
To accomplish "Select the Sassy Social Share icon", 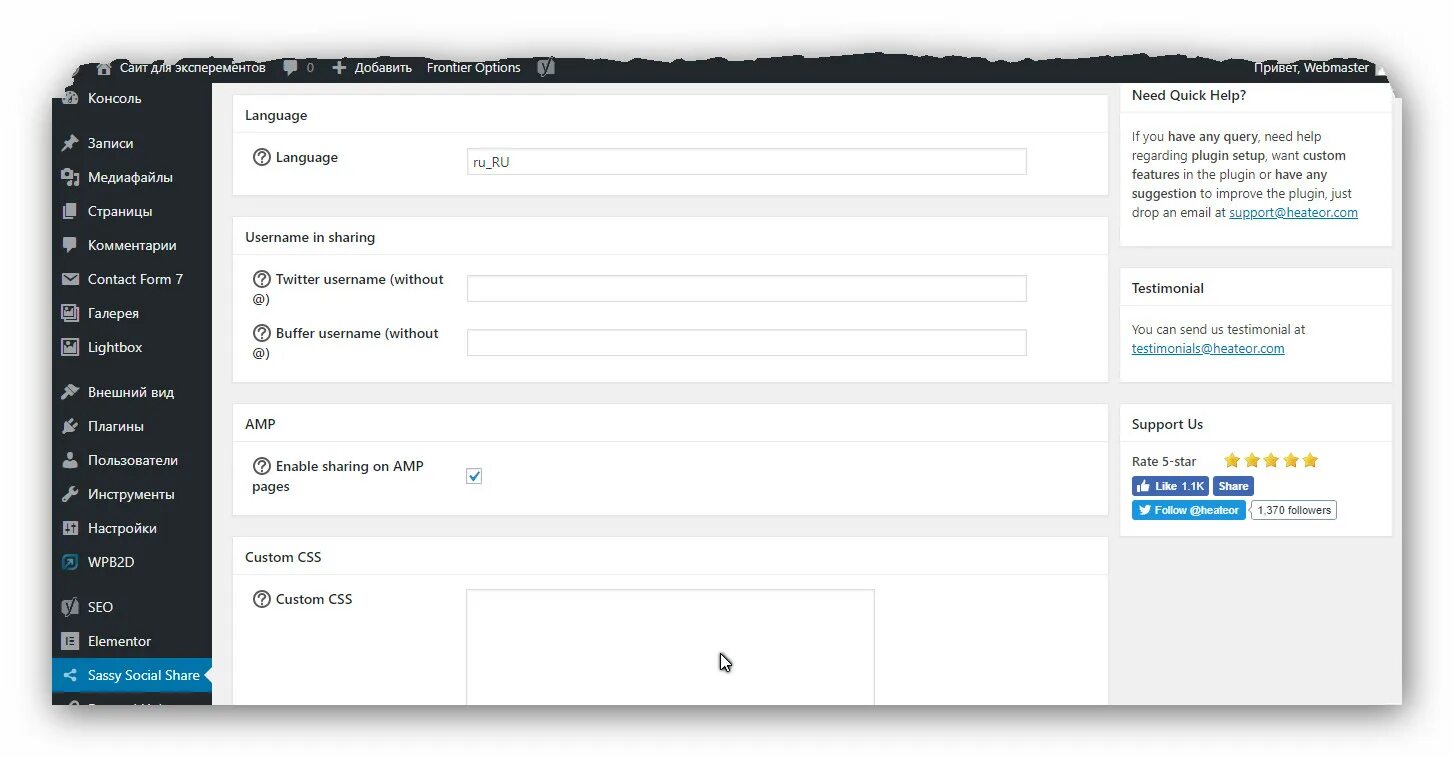I will [x=70, y=675].
